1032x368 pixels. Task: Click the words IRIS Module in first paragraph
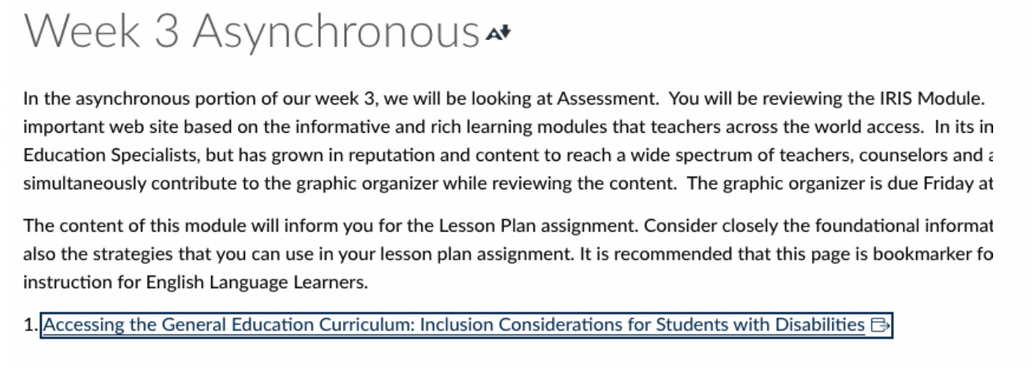(932, 99)
